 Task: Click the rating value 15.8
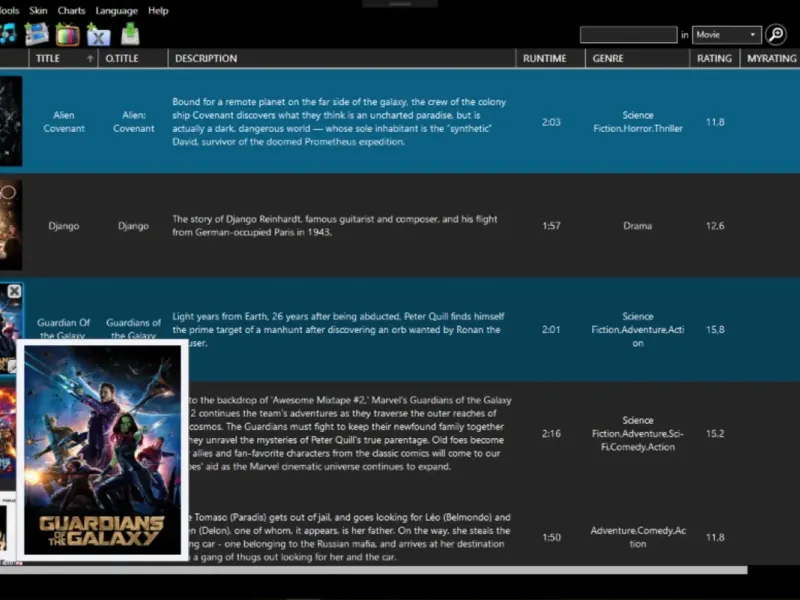click(715, 330)
